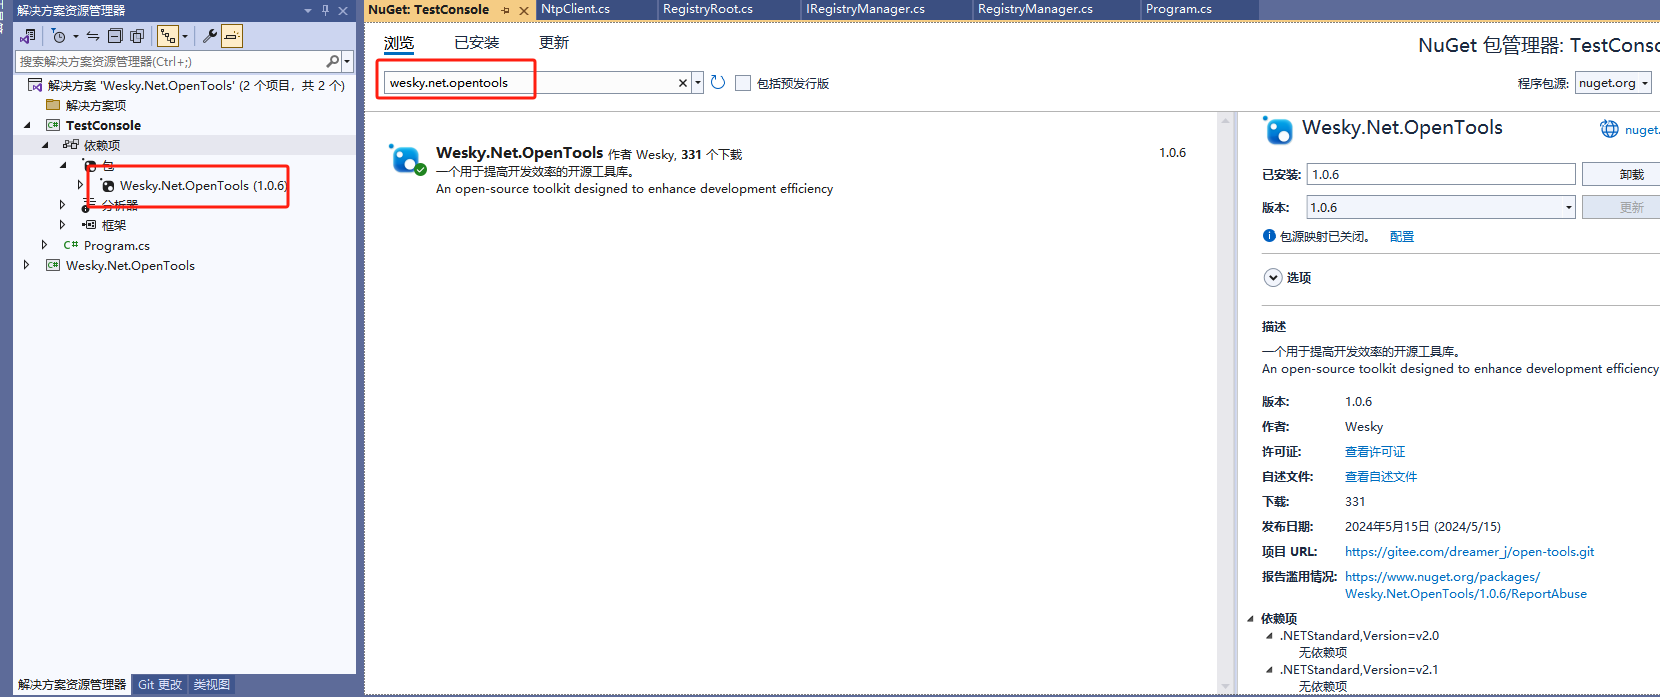
Task: Toggle preview selected items button
Action: click(232, 36)
